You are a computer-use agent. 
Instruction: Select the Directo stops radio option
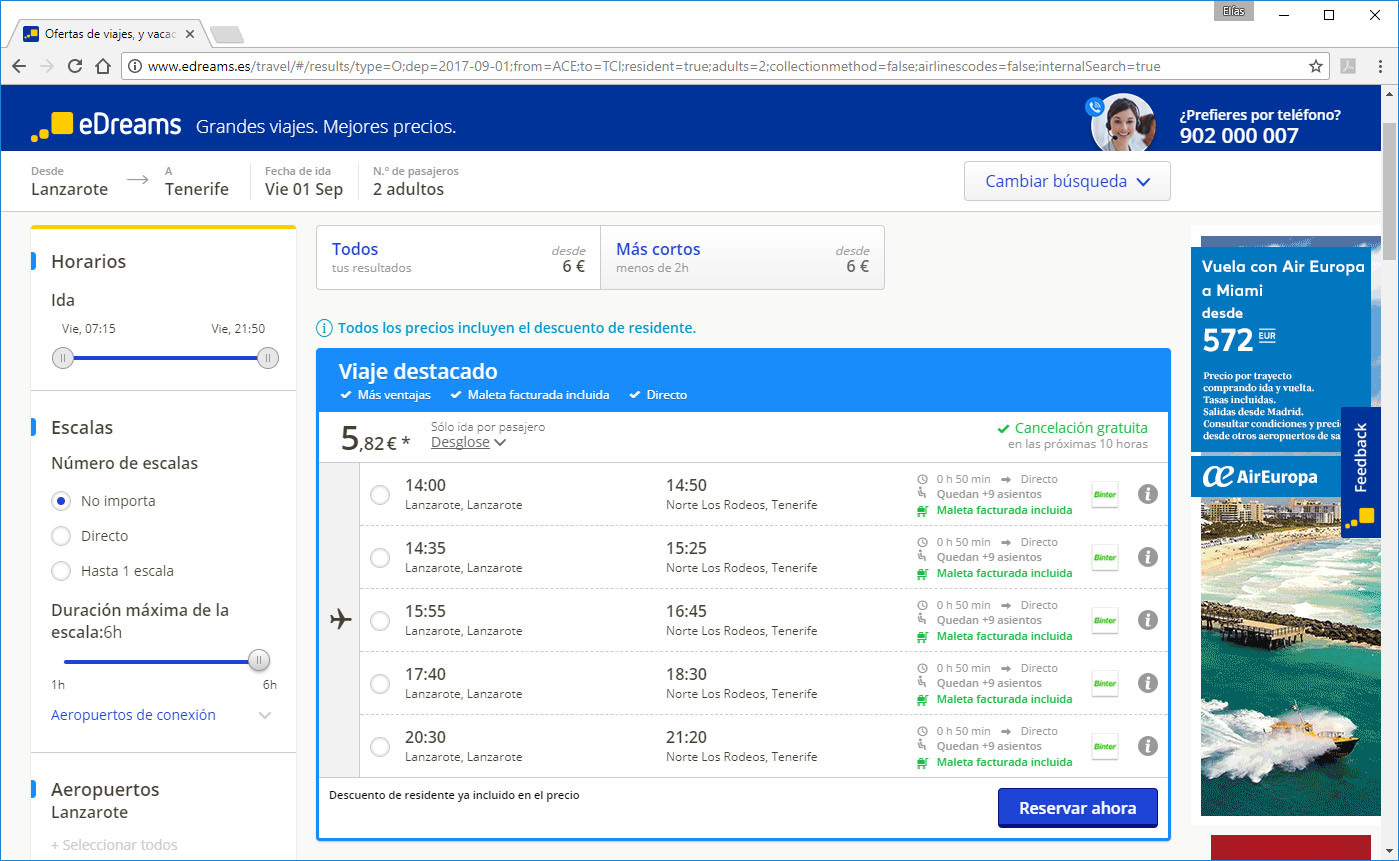pos(61,536)
